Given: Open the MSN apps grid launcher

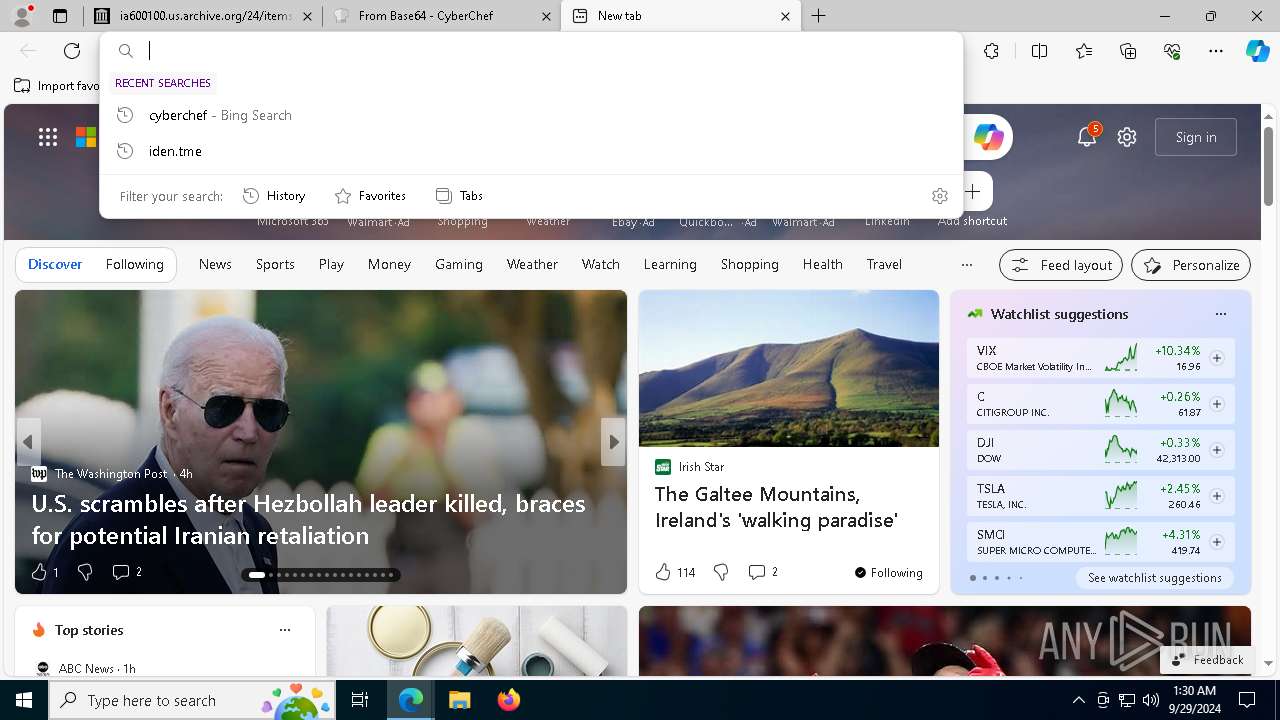Looking at the screenshot, I should tap(48, 137).
